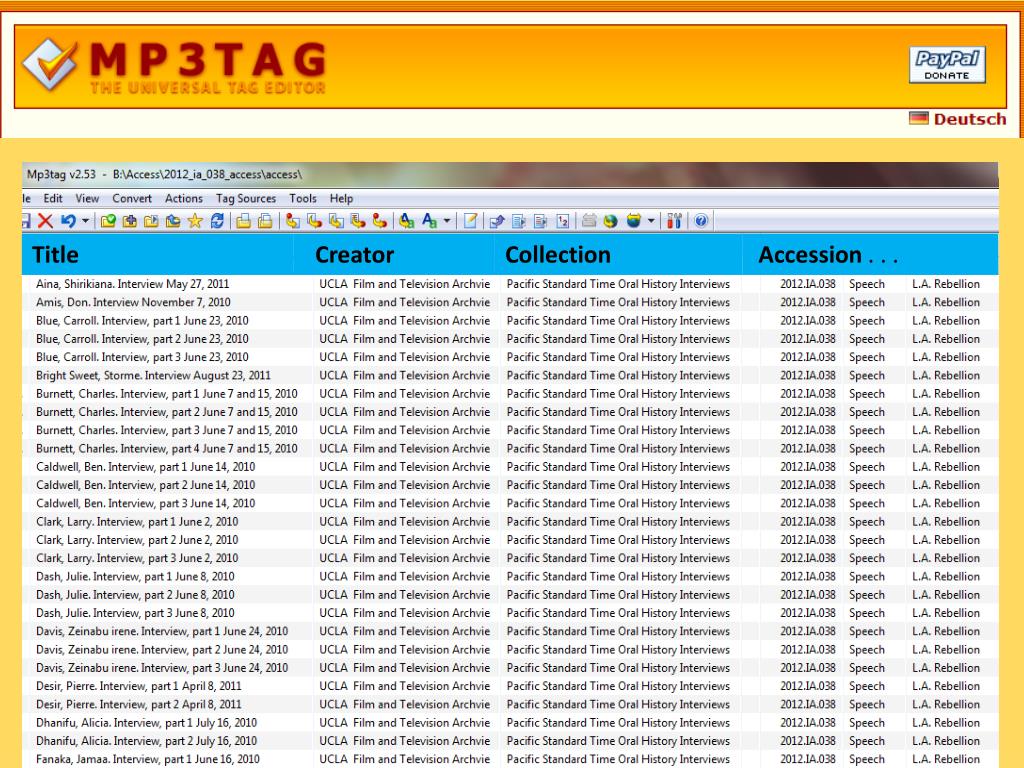
Task: Click the PayPal Donate button
Action: click(947, 65)
